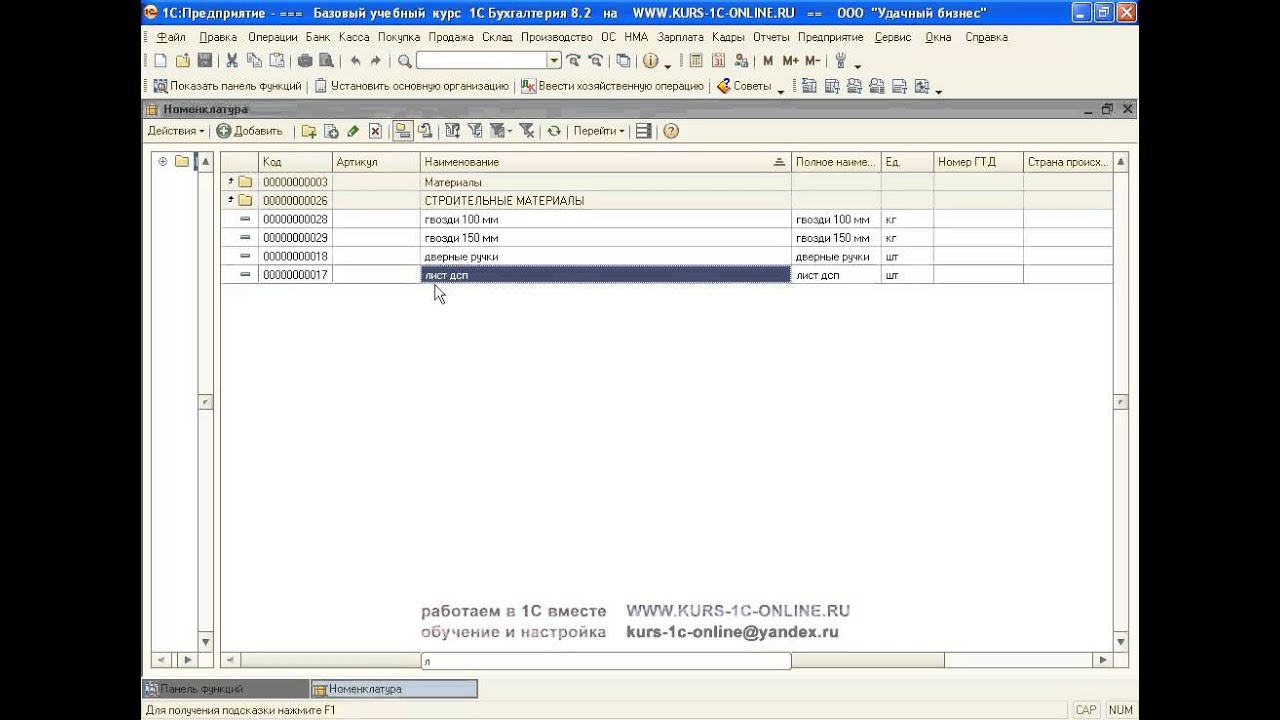This screenshot has height=720, width=1280.
Task: Open the Продажа menu
Action: [451, 37]
